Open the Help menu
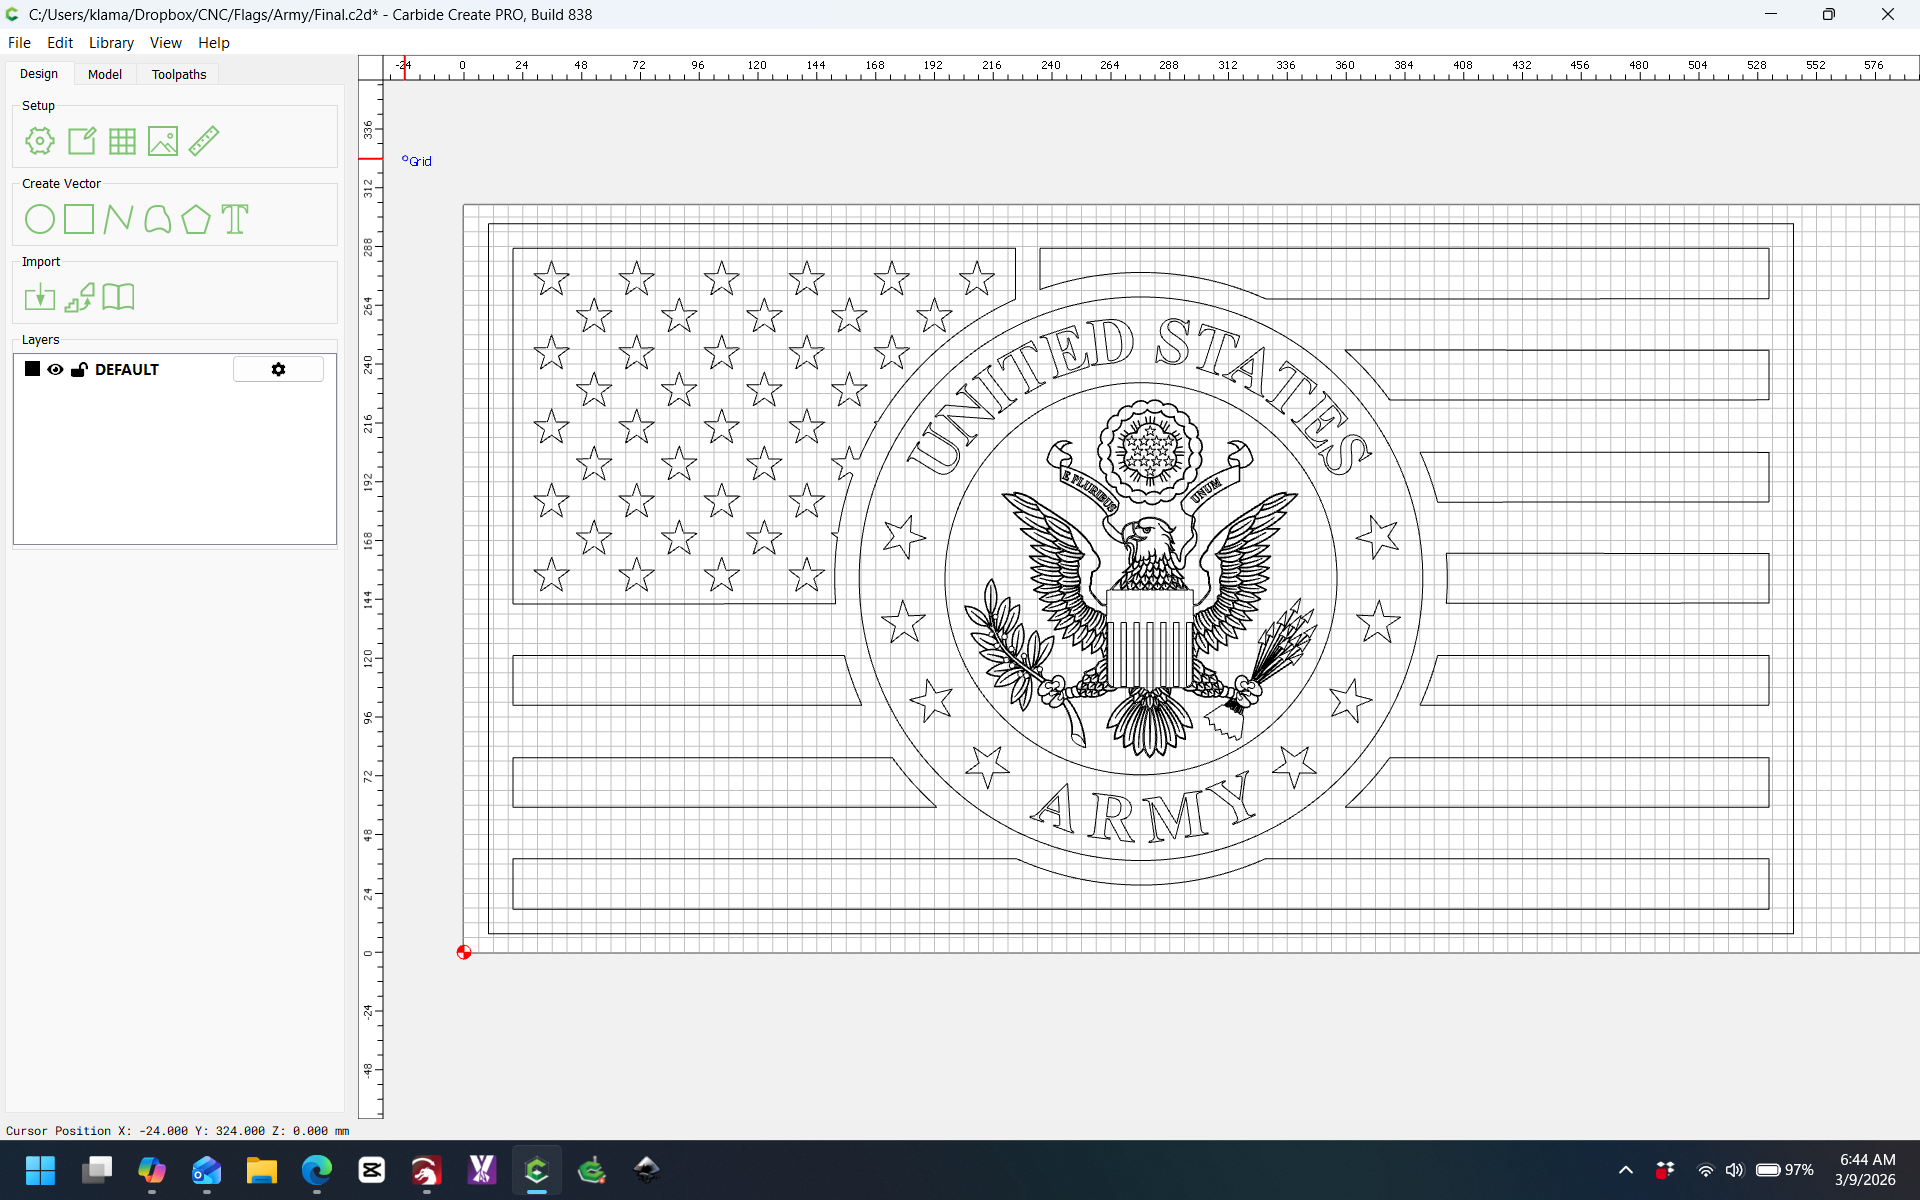Viewport: 1920px width, 1200px height. point(214,43)
